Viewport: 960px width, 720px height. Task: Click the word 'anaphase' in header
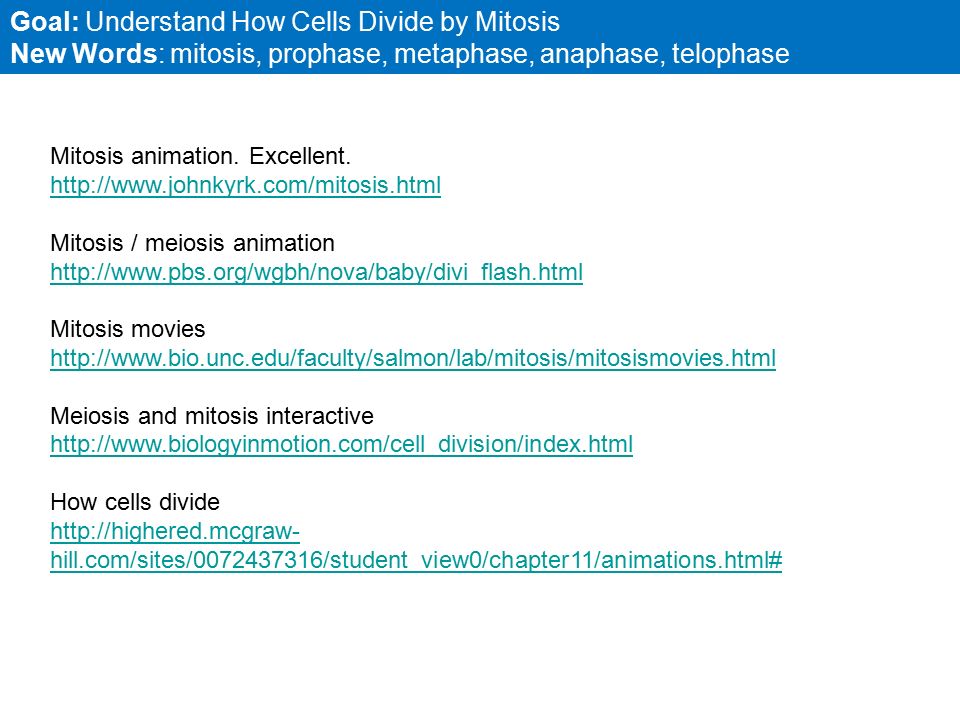tap(602, 55)
